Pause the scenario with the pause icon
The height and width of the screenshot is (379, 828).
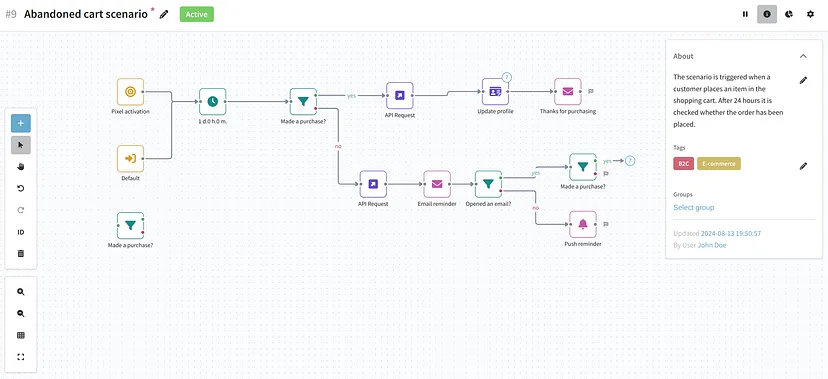pyautogui.click(x=745, y=14)
